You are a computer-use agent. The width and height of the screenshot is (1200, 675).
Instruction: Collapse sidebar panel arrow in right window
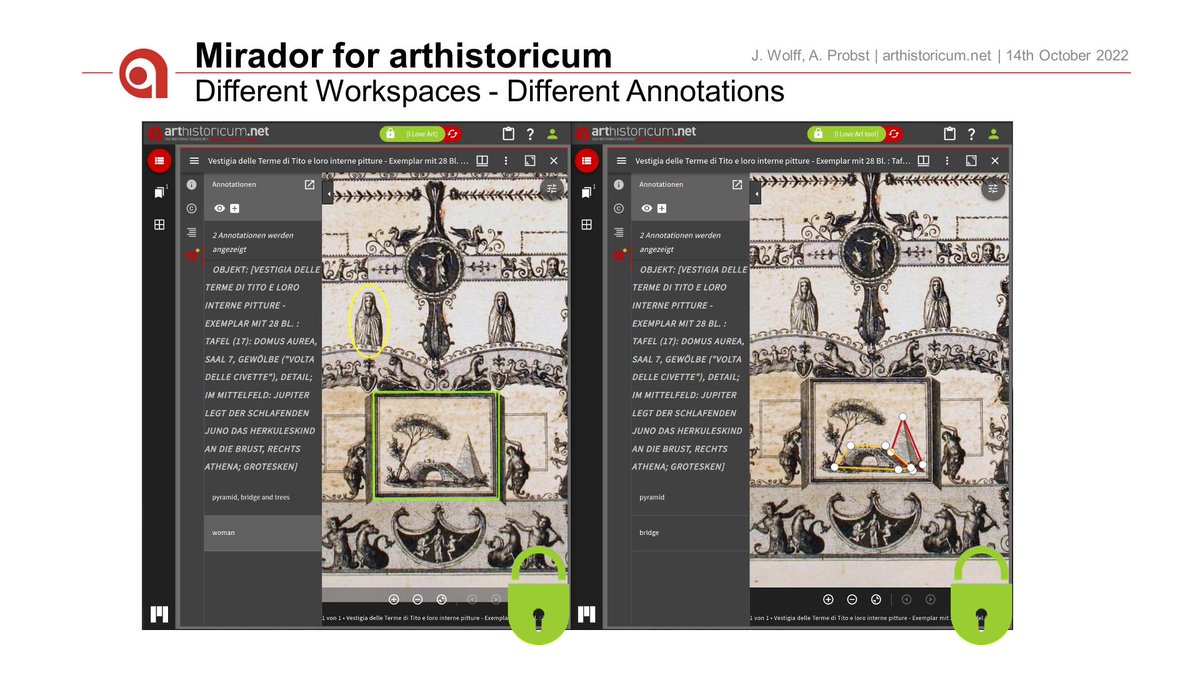[x=756, y=194]
